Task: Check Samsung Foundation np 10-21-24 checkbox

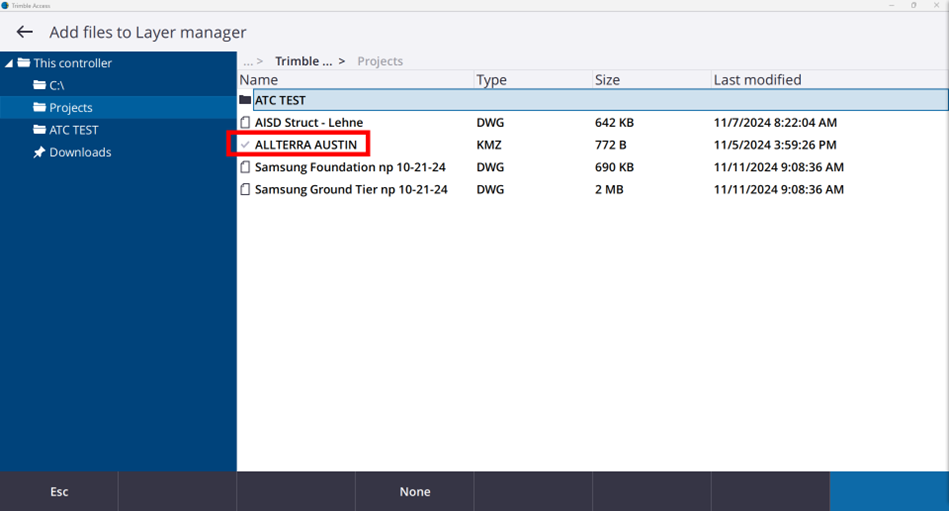Action: click(x=245, y=167)
